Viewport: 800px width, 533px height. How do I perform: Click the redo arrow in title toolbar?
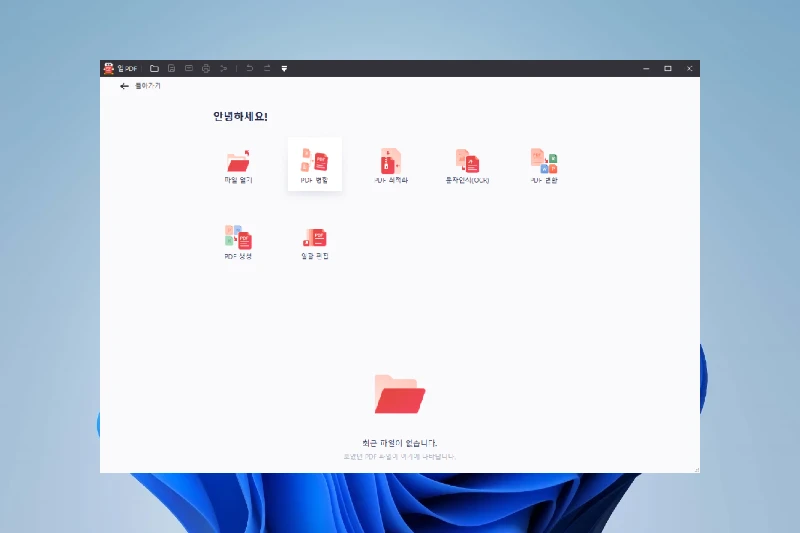coord(267,68)
